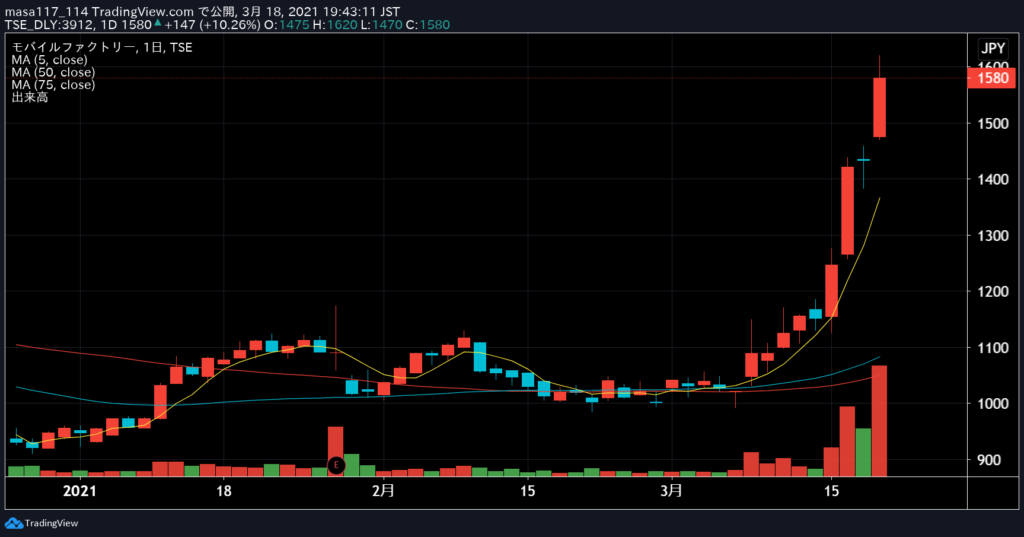
Task: Click the 1300 price axis label
Action: coord(993,235)
